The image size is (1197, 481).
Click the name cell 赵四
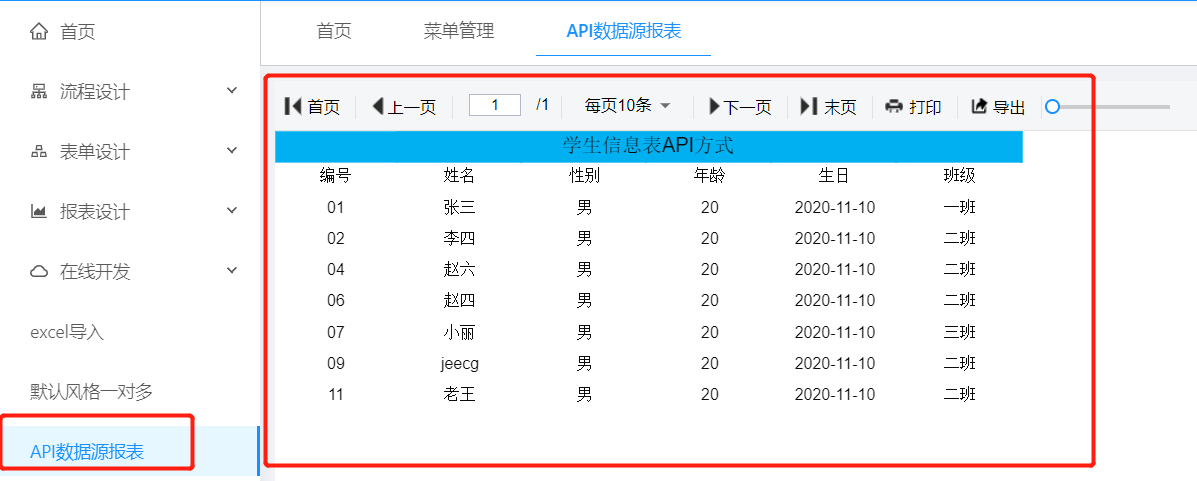pos(460,300)
